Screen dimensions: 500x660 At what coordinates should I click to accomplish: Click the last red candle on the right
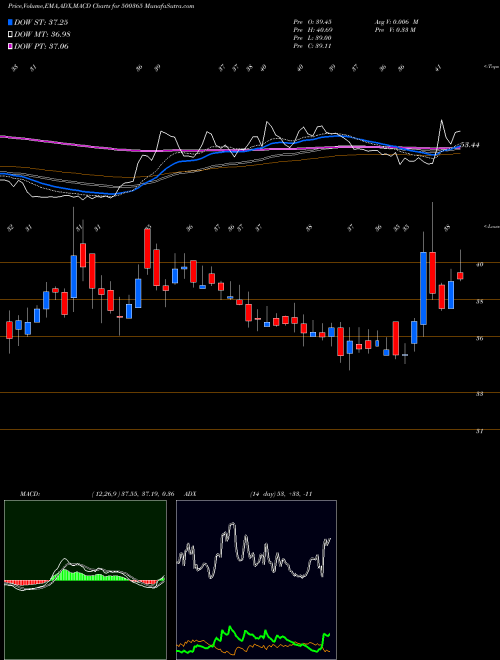click(x=460, y=276)
